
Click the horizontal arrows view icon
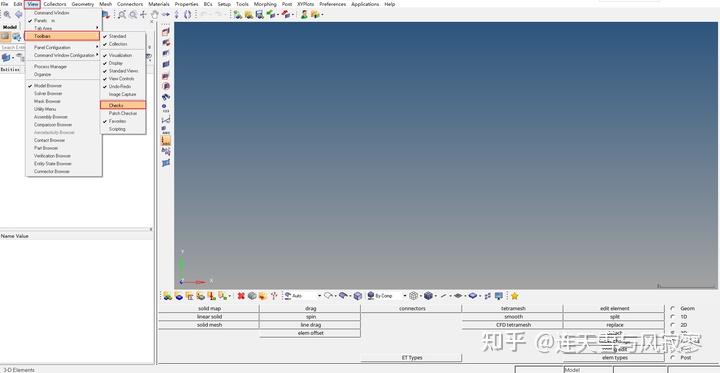point(166,14)
